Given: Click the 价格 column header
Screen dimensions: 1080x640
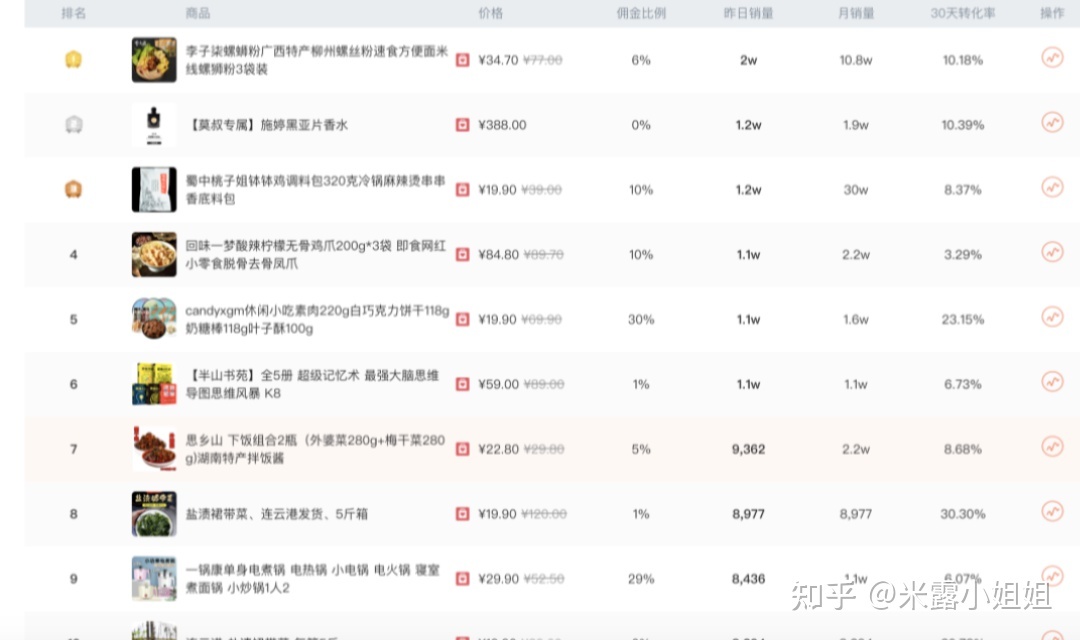Looking at the screenshot, I should (490, 13).
